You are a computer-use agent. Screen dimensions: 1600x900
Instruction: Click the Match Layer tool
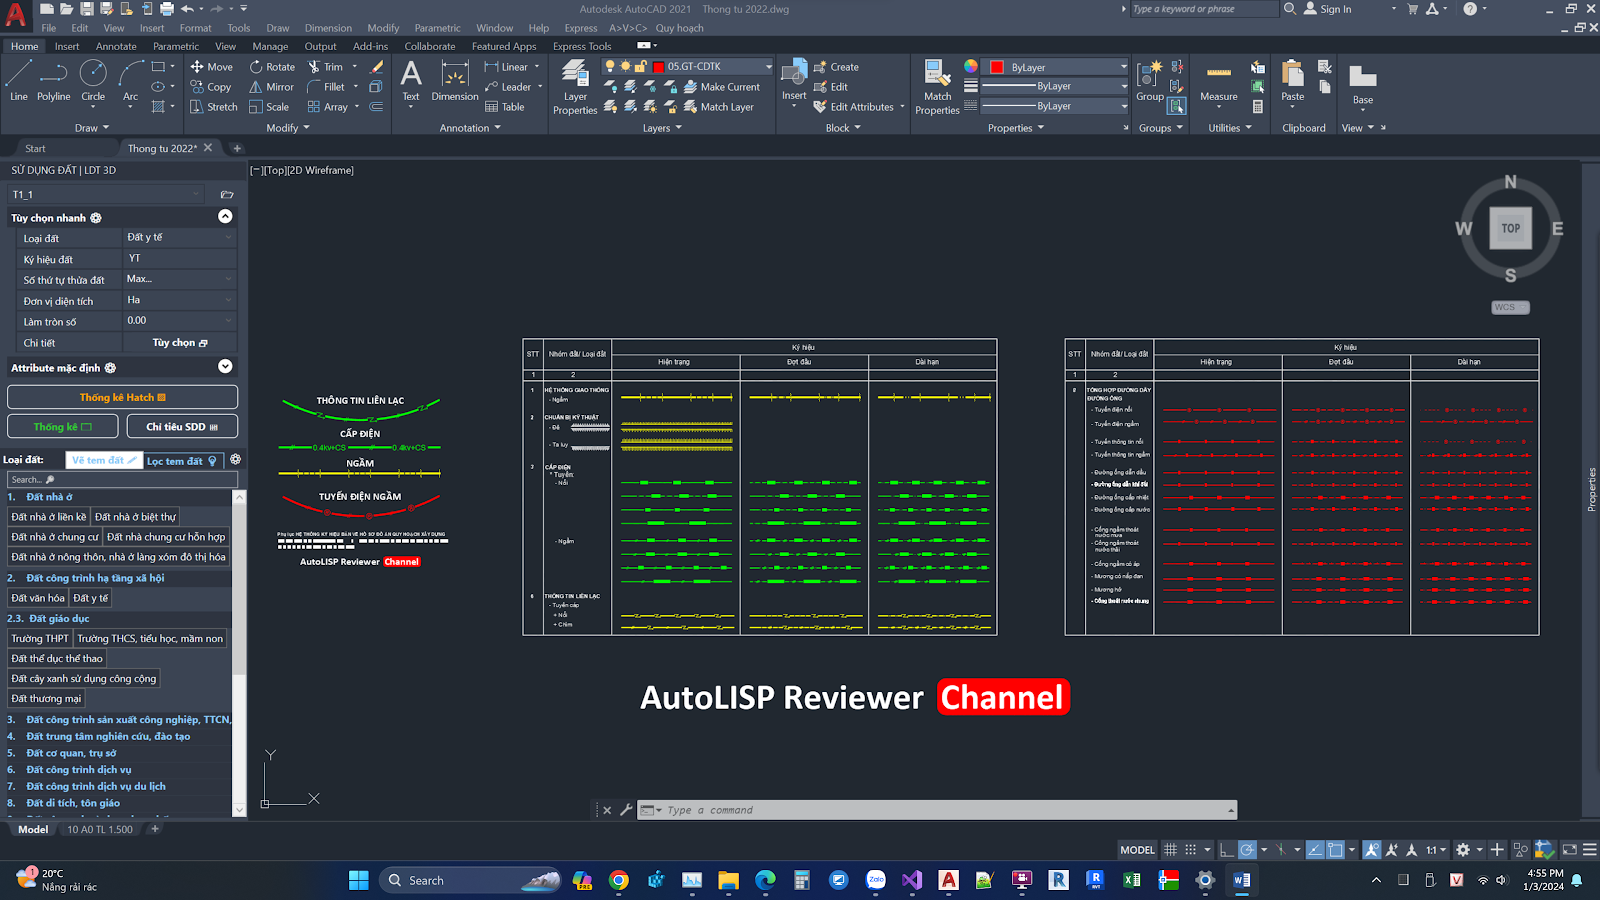[718, 107]
